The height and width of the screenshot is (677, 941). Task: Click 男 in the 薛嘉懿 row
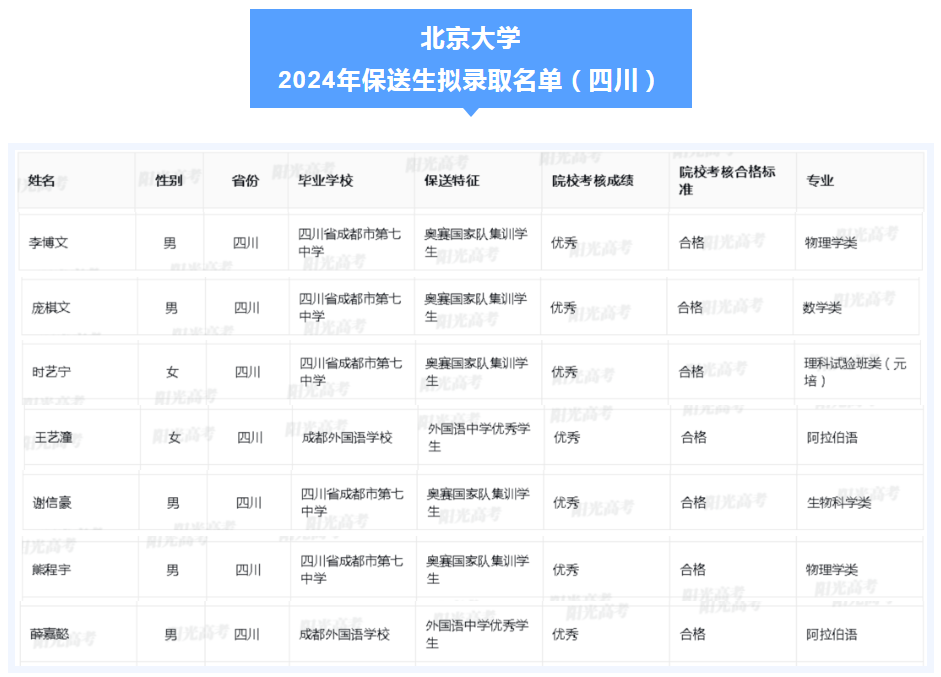[x=171, y=634]
